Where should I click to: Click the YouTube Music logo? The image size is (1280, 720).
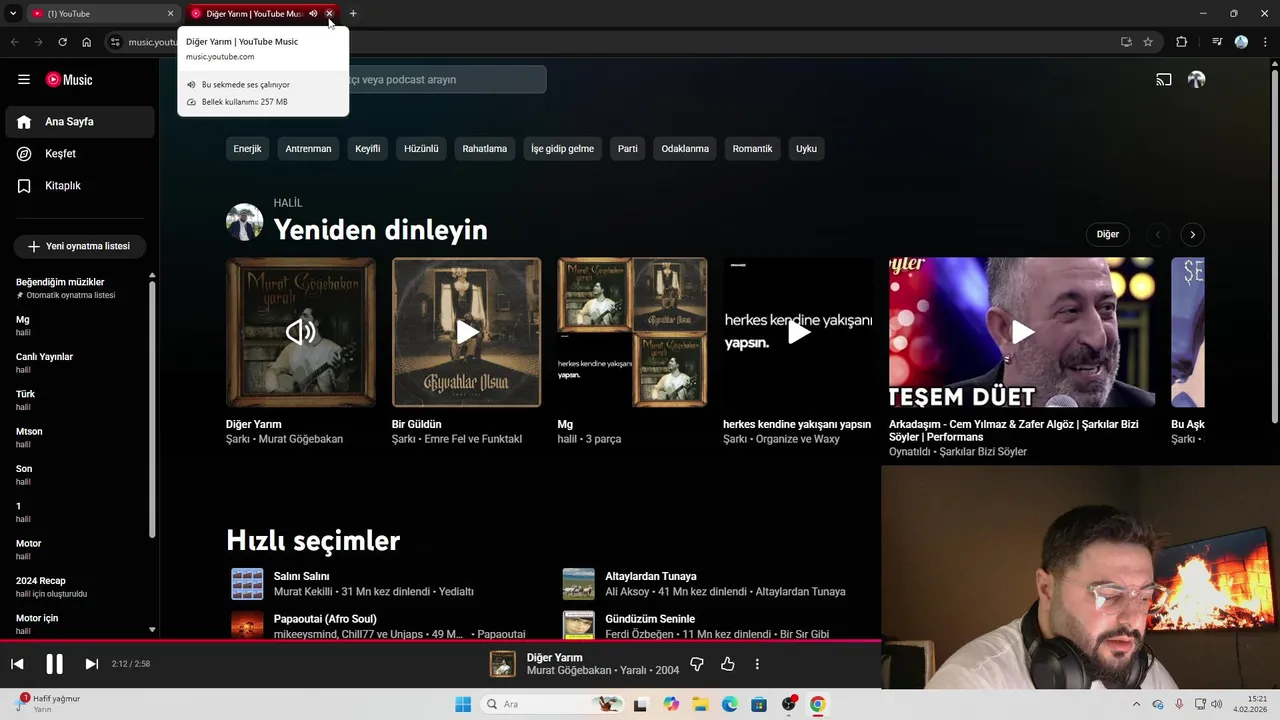[x=70, y=80]
